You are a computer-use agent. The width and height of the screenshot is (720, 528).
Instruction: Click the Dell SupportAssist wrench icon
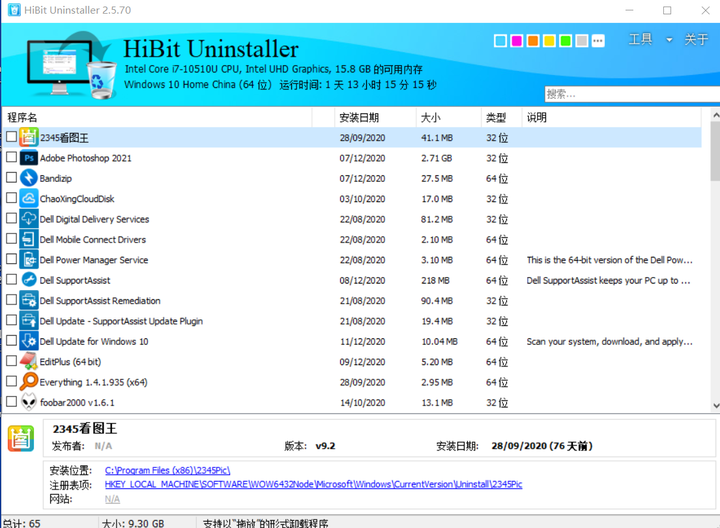point(28,280)
